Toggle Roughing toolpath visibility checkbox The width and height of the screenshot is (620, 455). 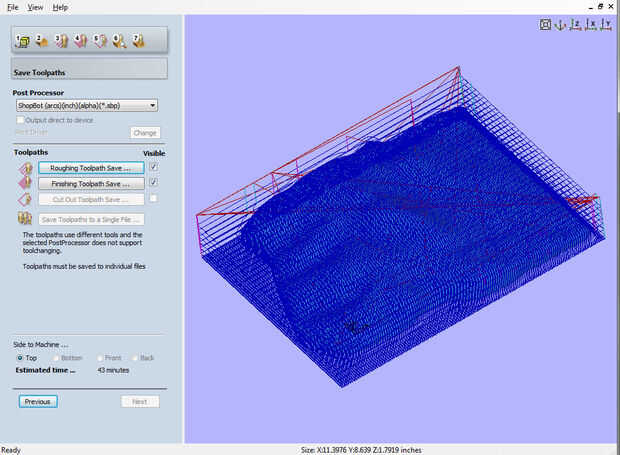point(153,167)
